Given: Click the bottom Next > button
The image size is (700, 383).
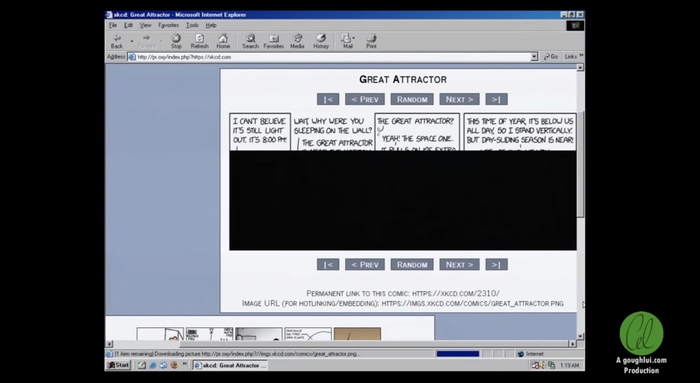Looking at the screenshot, I should [459, 265].
